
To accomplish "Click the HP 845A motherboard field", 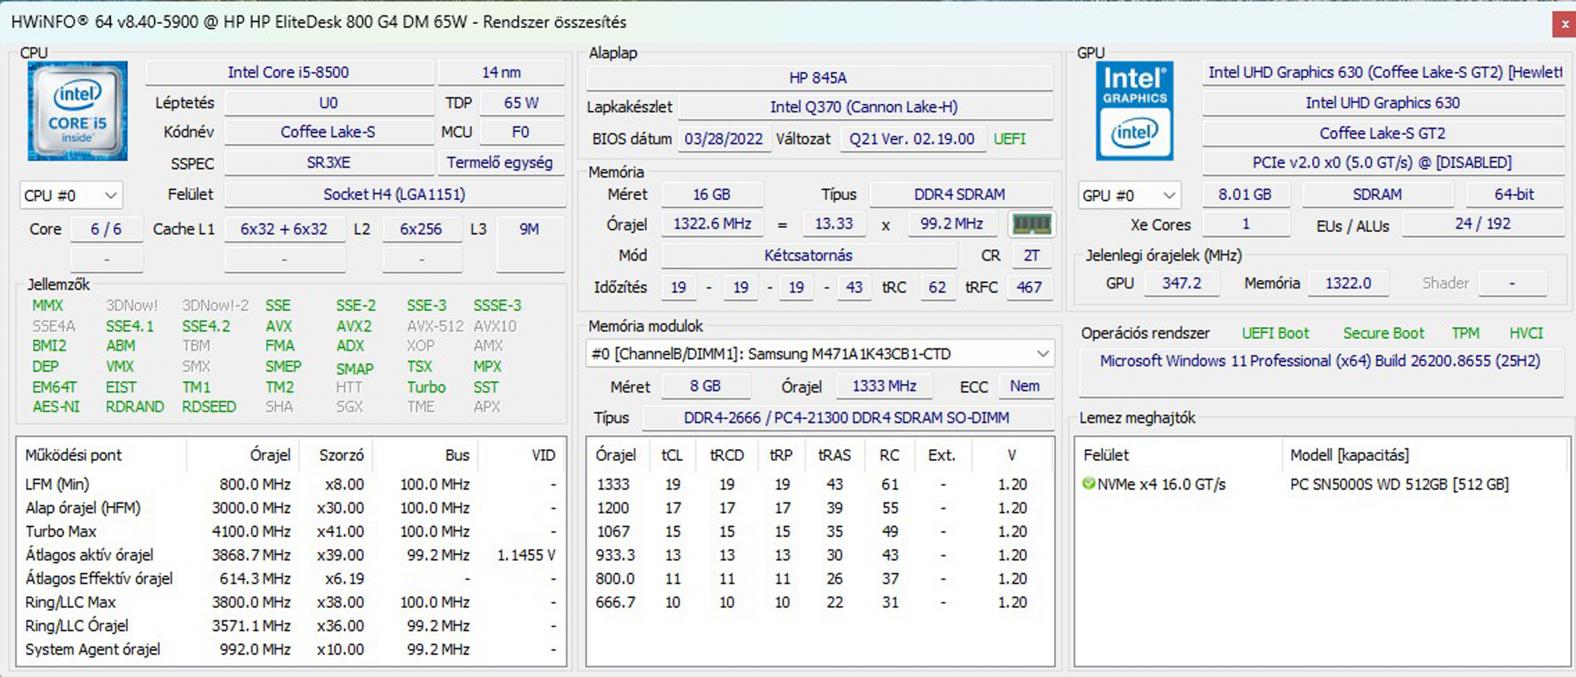I will point(818,77).
